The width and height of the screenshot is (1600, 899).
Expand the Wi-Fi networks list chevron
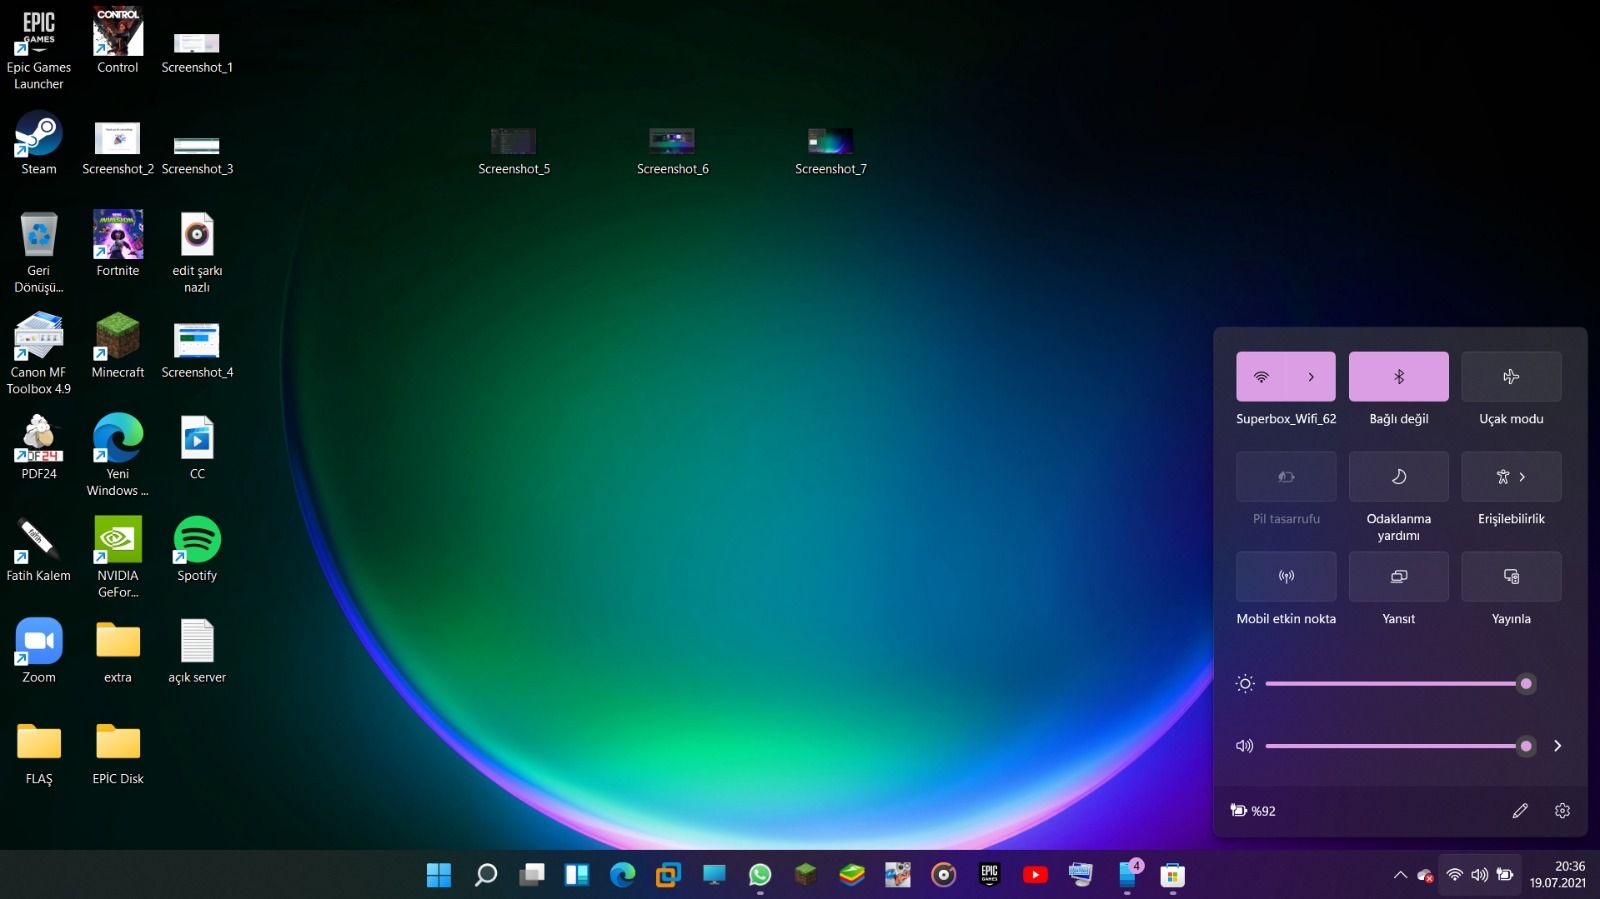[1311, 377]
